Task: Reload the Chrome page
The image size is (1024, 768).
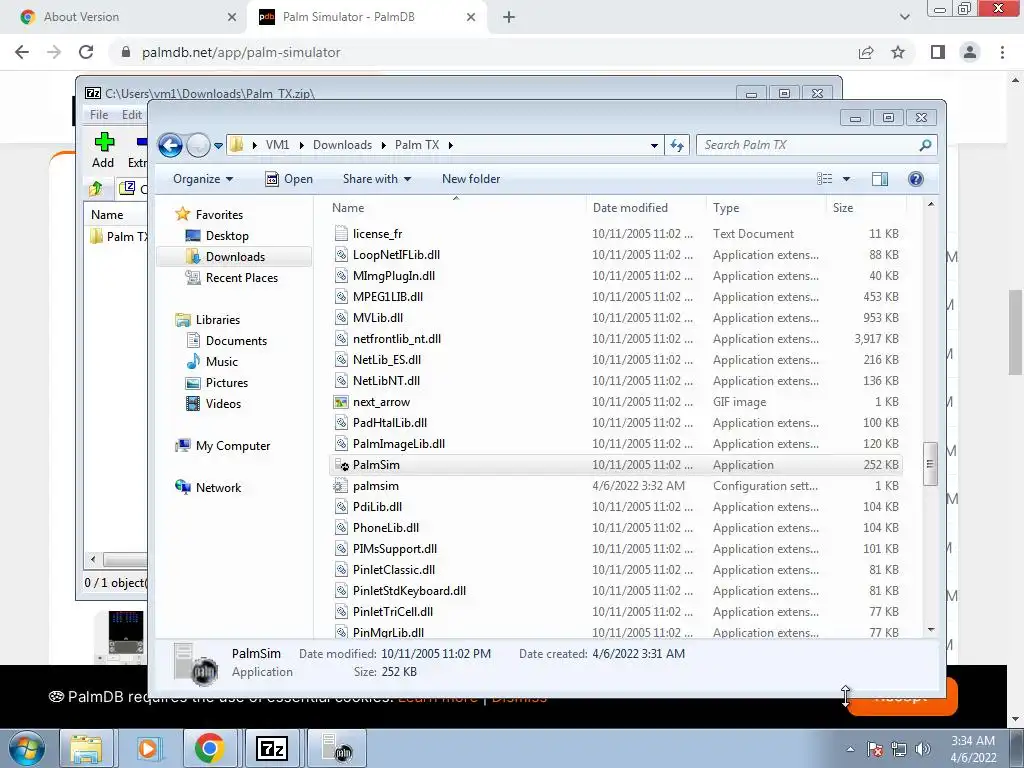Action: pos(86,52)
